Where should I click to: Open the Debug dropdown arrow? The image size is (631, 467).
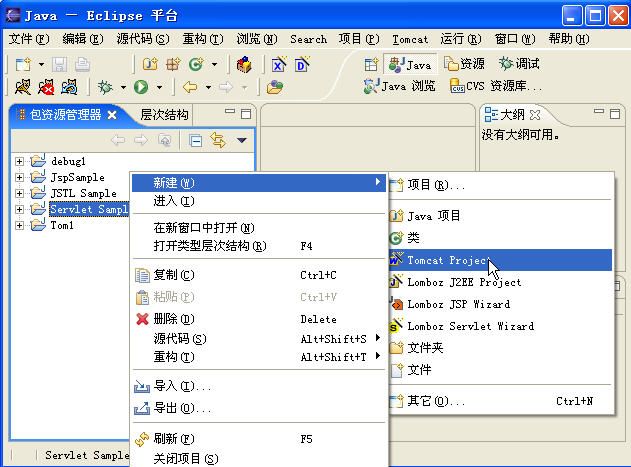(x=123, y=87)
